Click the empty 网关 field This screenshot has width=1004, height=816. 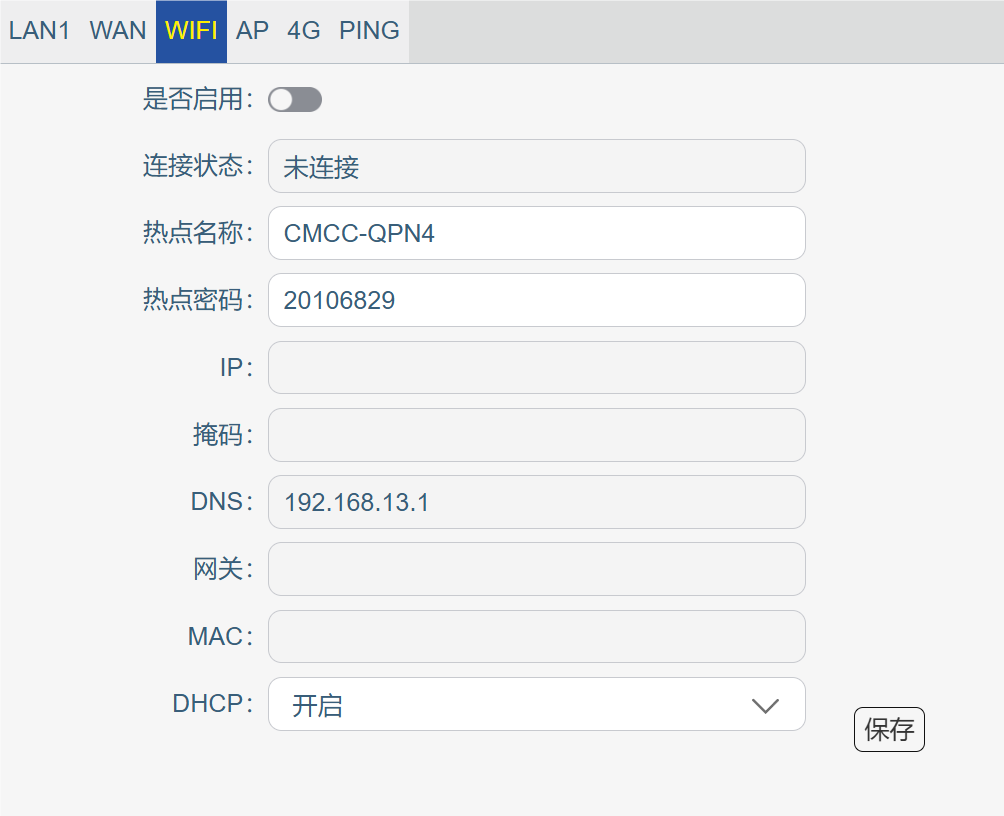coord(537,569)
